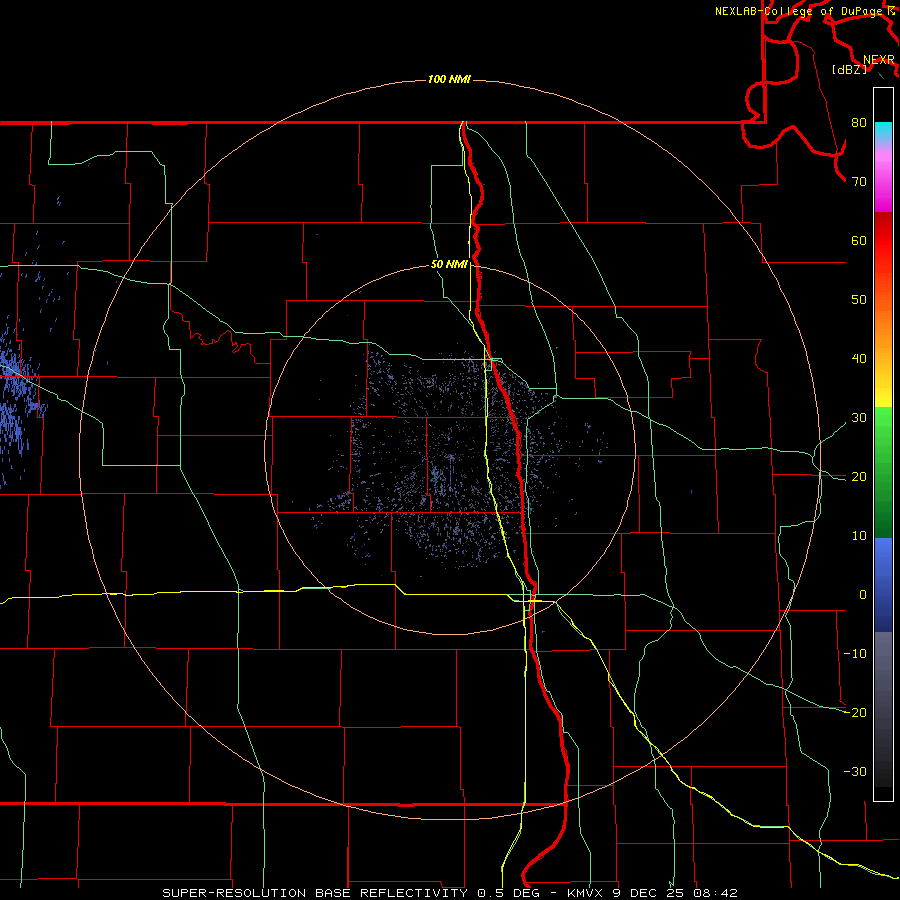The image size is (900, 900).
Task: Click the '100 NMI' range ring label
Action: pos(449,79)
